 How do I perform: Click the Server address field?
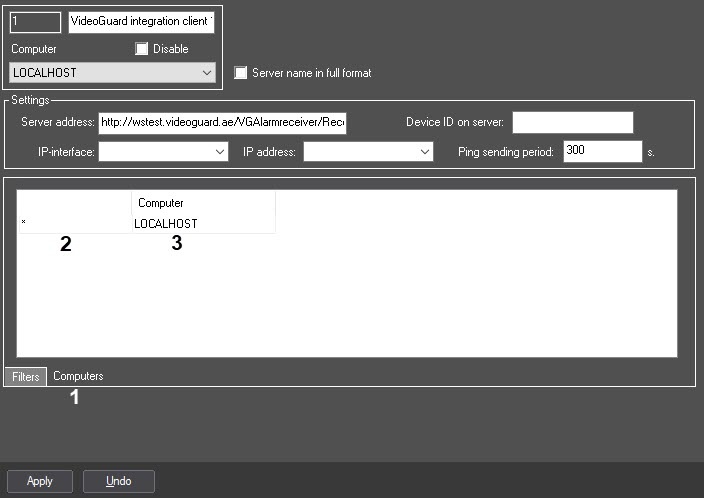(x=222, y=123)
